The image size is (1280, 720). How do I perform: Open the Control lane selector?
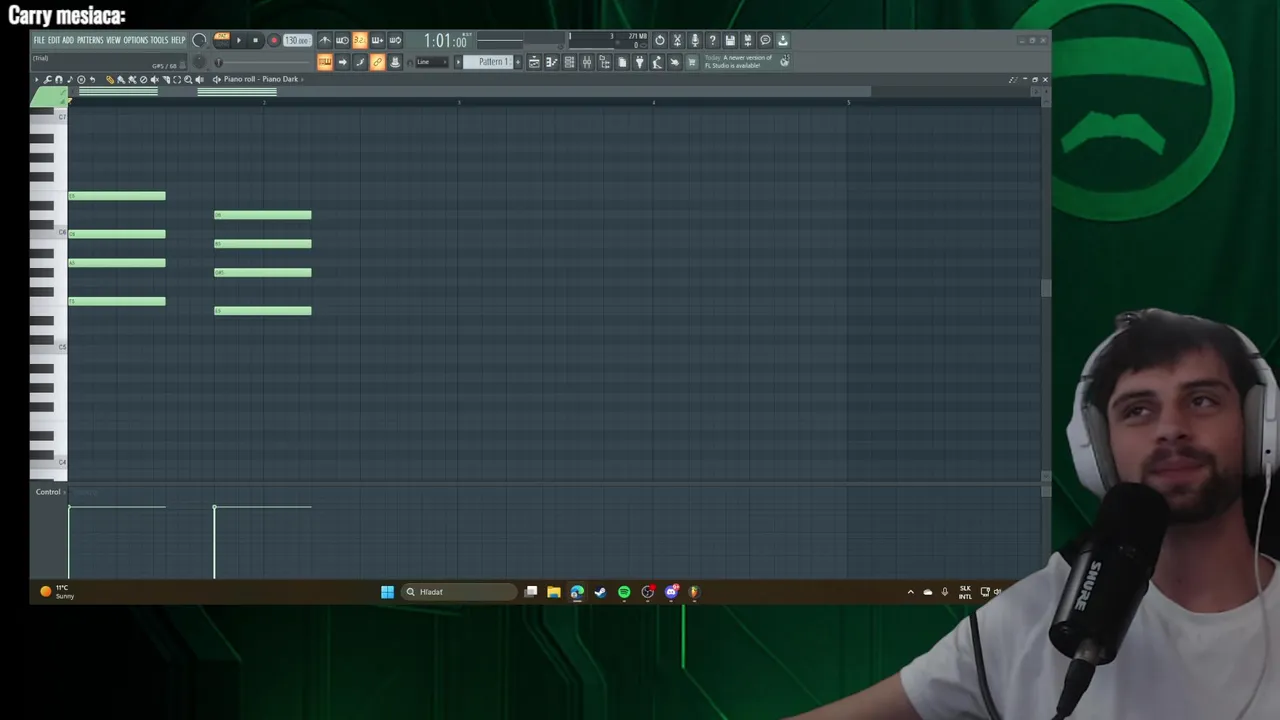pos(48,492)
